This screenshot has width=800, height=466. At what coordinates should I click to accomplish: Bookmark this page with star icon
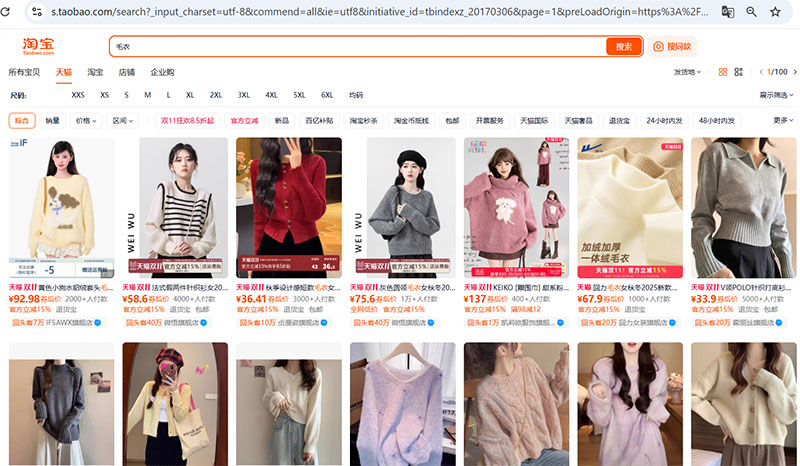pyautogui.click(x=775, y=12)
